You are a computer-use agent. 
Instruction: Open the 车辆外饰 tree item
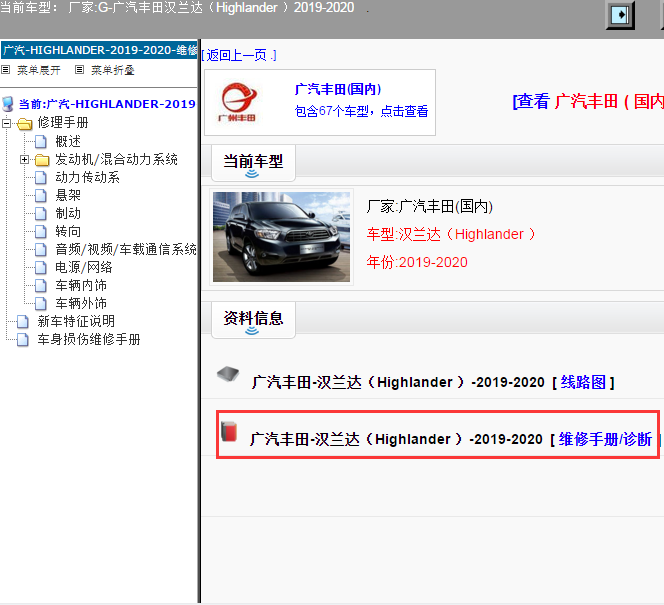point(81,303)
